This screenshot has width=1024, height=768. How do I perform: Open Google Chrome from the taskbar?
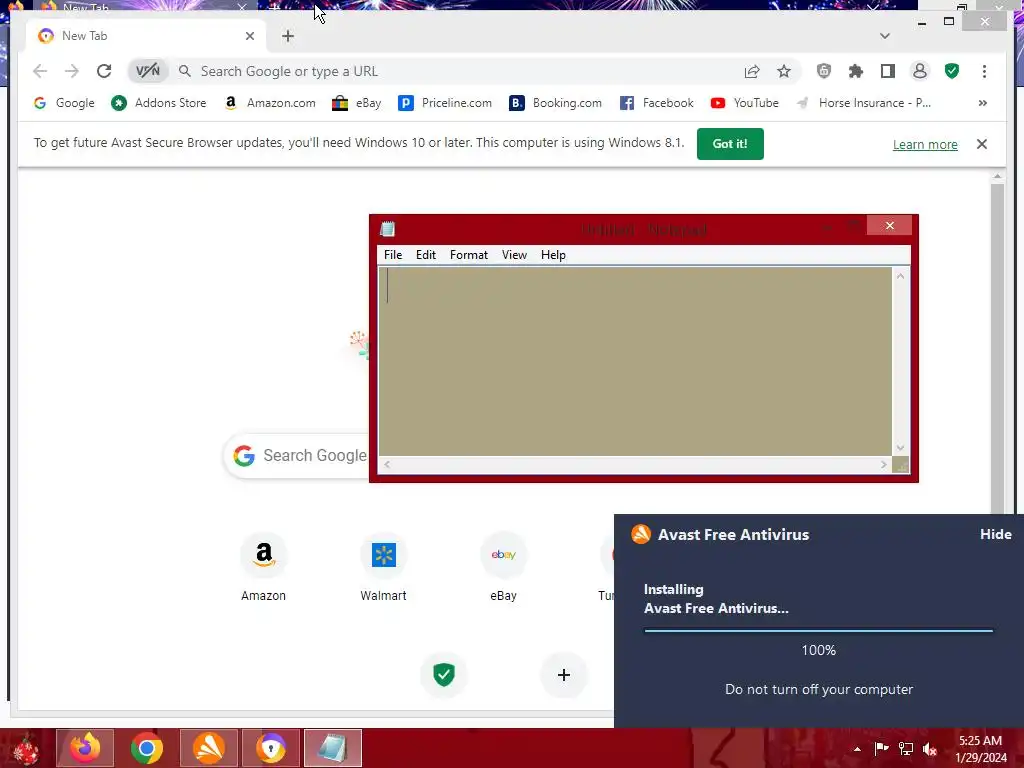pos(147,748)
